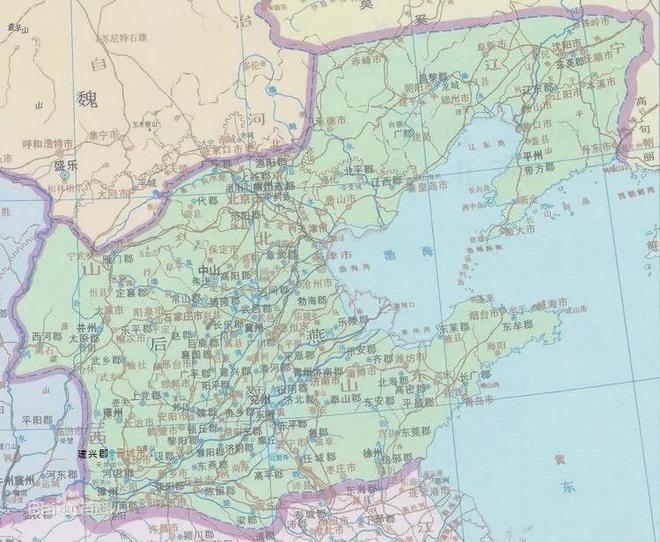Viewport: 660px width, 542px height.
Task: Click the 常山郡 label
Action: point(186,299)
